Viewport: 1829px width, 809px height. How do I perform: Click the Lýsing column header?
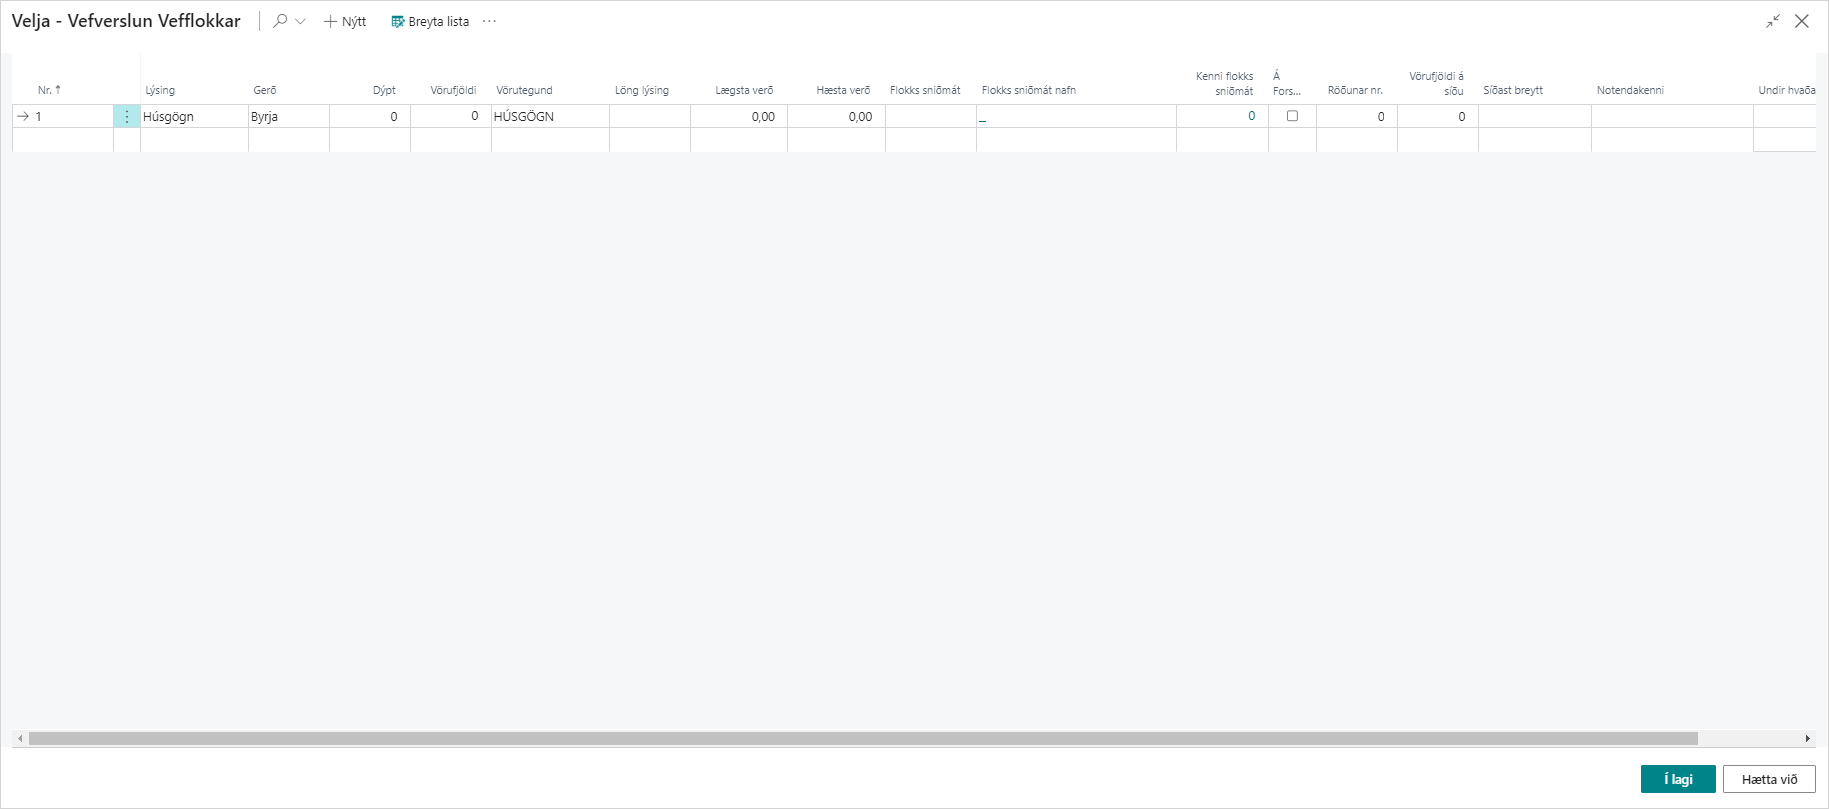(x=160, y=90)
